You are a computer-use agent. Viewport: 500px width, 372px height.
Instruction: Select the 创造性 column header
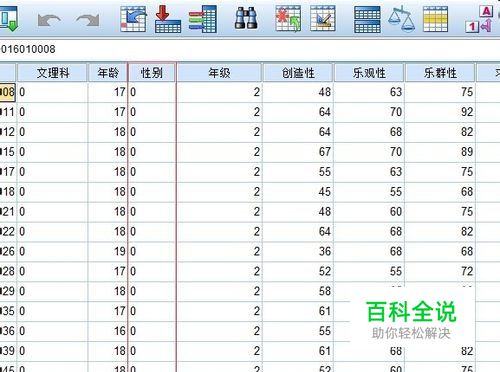point(298,72)
